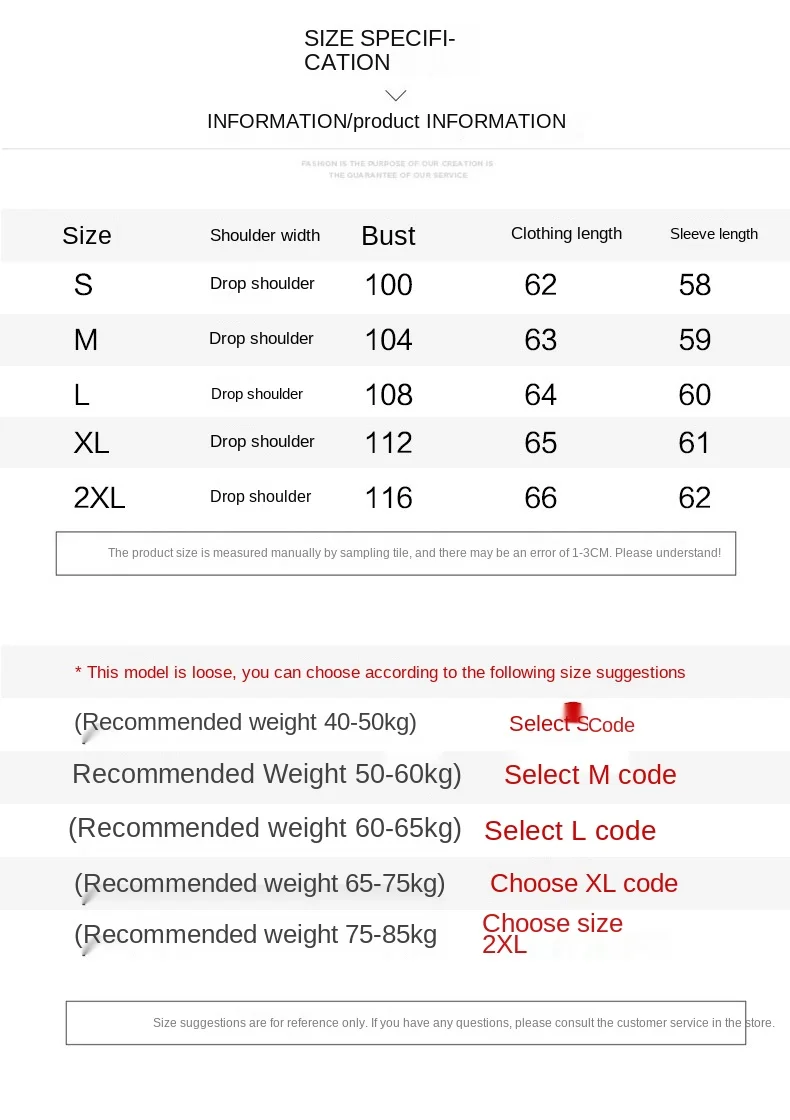Click bust value 108 in the L row
790x1120 pixels.
coord(388,395)
